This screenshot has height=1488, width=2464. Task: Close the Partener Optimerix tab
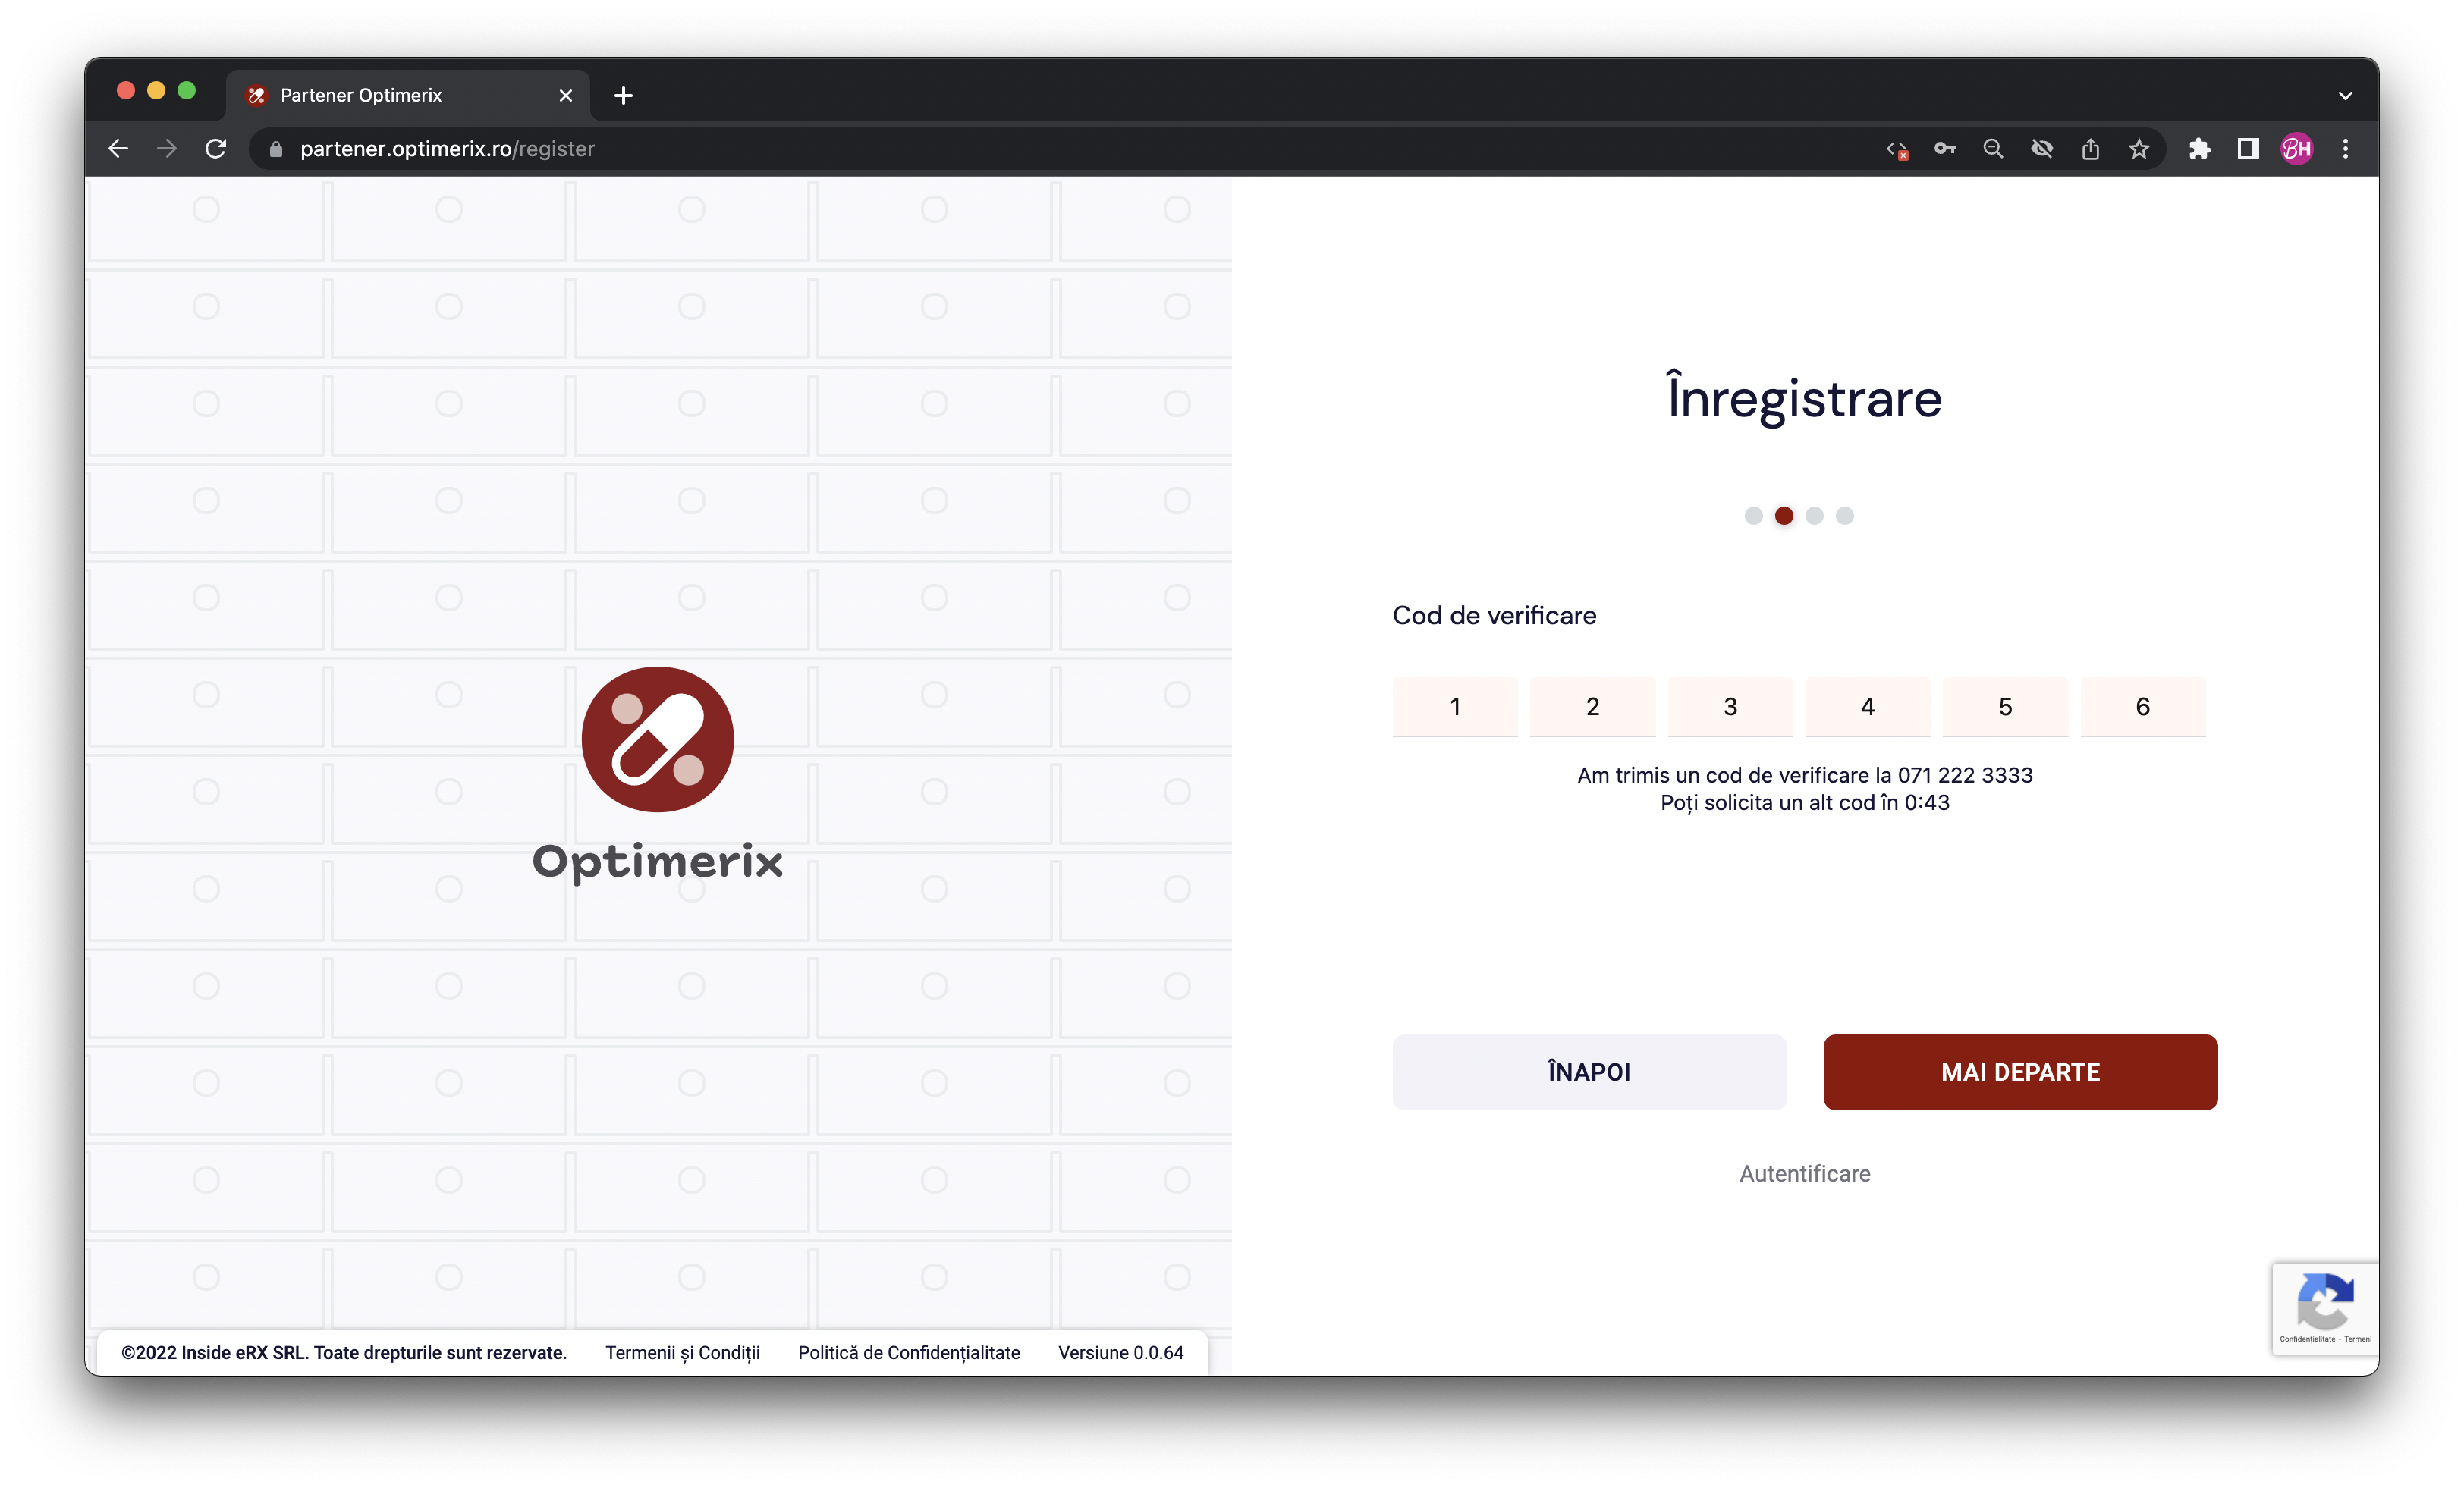(x=566, y=95)
